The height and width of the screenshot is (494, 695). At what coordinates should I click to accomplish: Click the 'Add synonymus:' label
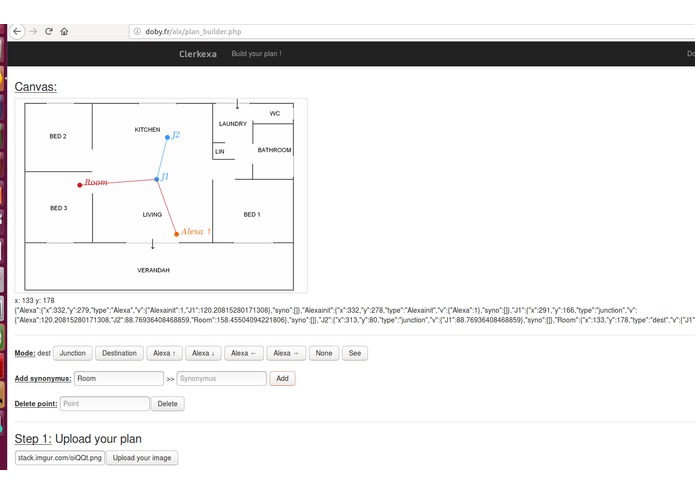coord(43,378)
